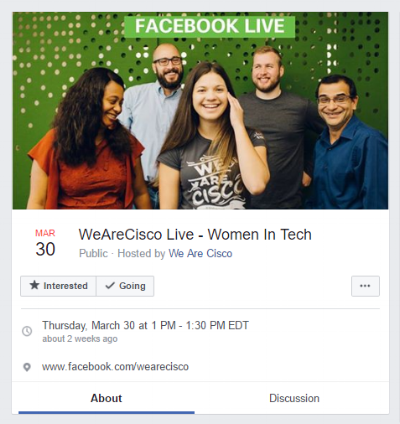Screen dimensions: 400x424
Task: Click the MAR 30 date badge
Action: tap(45, 244)
